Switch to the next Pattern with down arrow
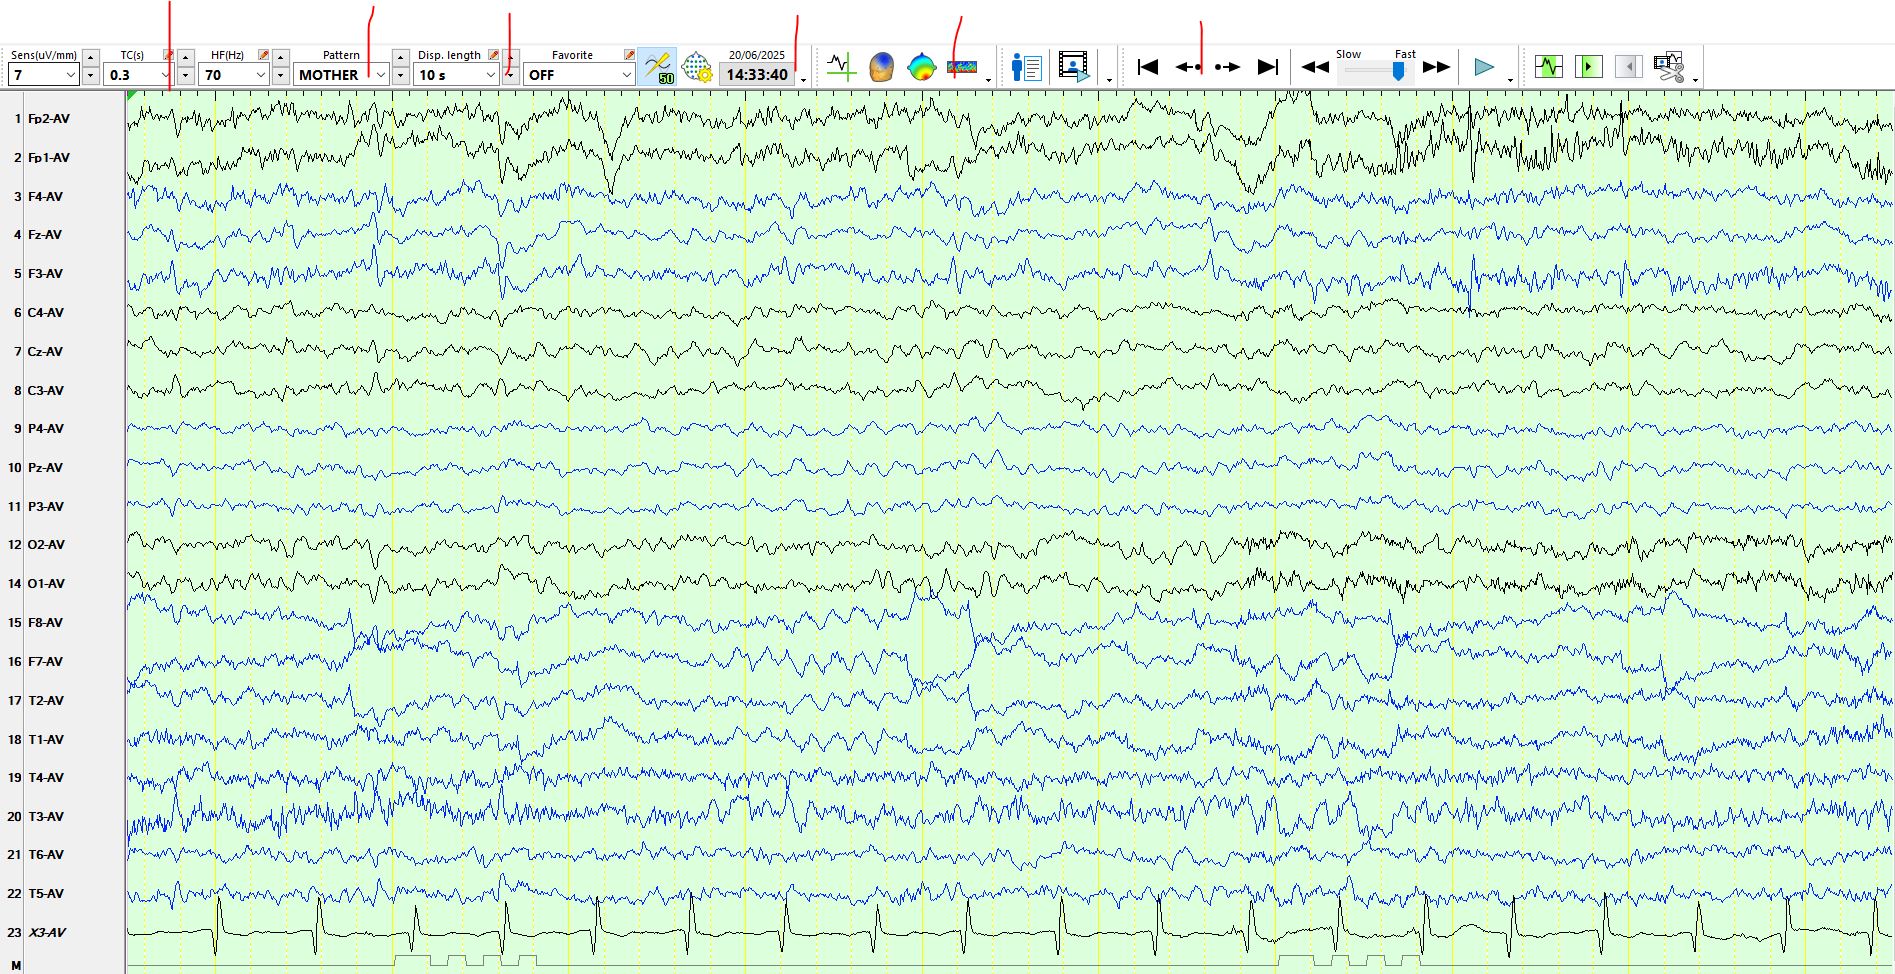Screen dimensions: 1895x974 click(400, 76)
